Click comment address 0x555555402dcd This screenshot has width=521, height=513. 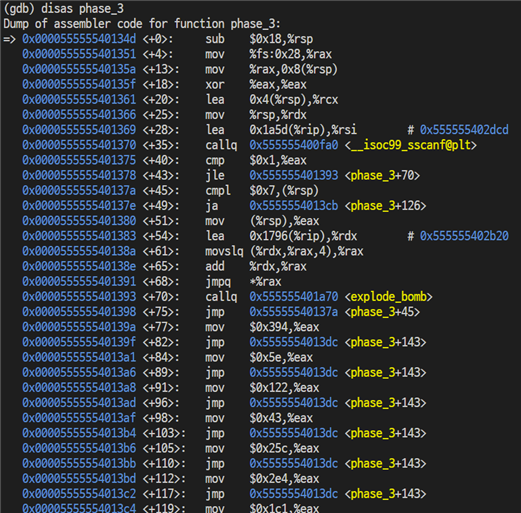(464, 130)
